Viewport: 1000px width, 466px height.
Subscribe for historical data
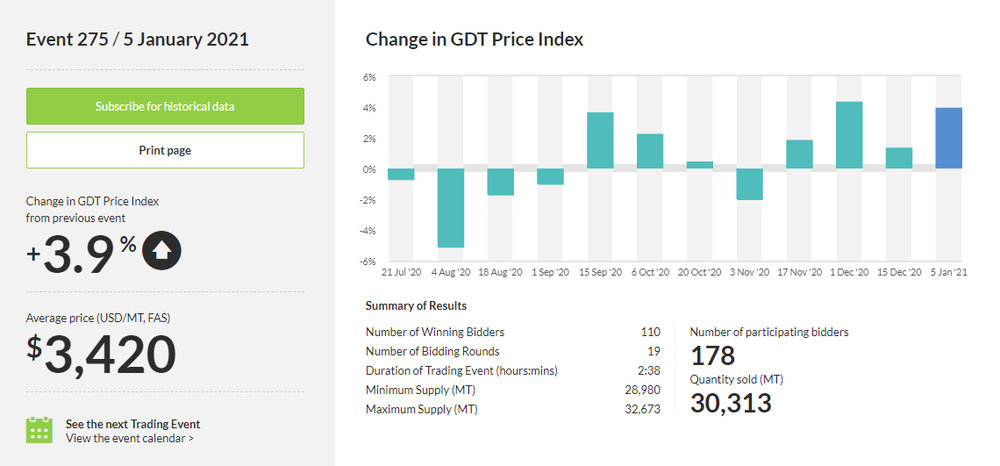[165, 106]
